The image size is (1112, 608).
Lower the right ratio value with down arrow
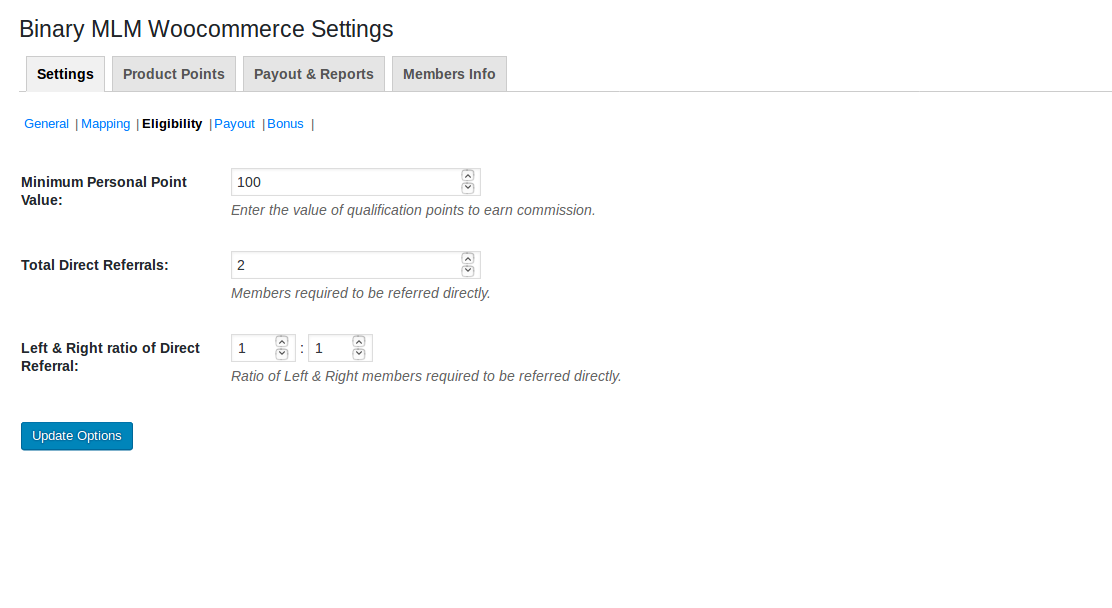tap(359, 354)
